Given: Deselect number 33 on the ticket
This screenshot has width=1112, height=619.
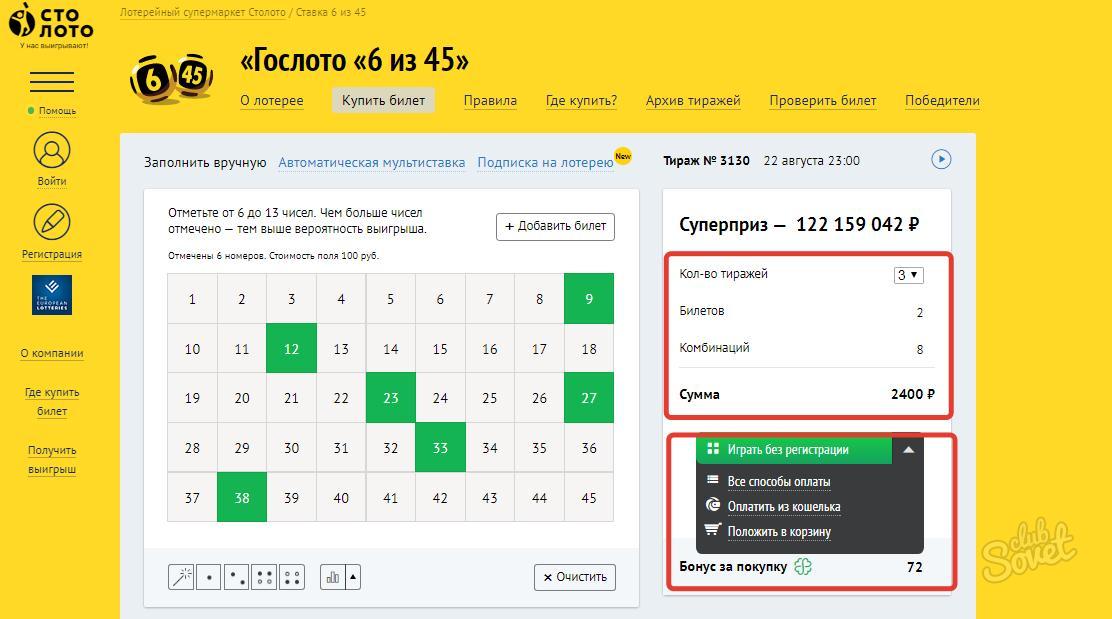Looking at the screenshot, I should (x=440, y=447).
